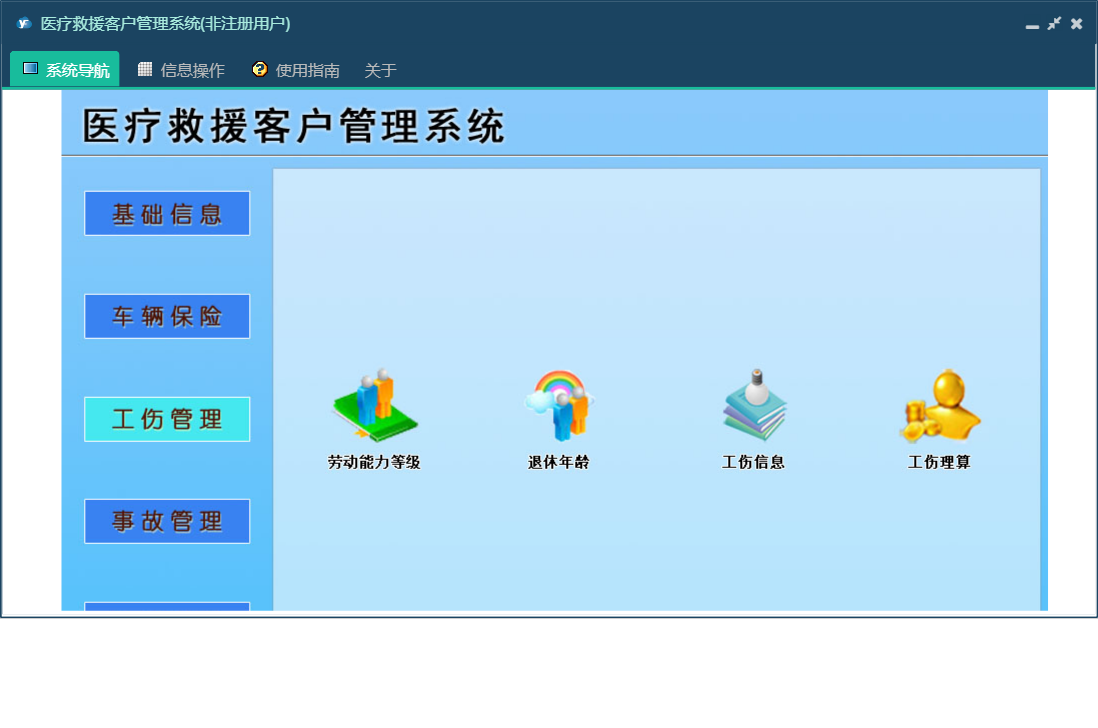The height and width of the screenshot is (728, 1098).
Task: Open the 工伤理算 gold coins icon
Action: click(x=940, y=405)
